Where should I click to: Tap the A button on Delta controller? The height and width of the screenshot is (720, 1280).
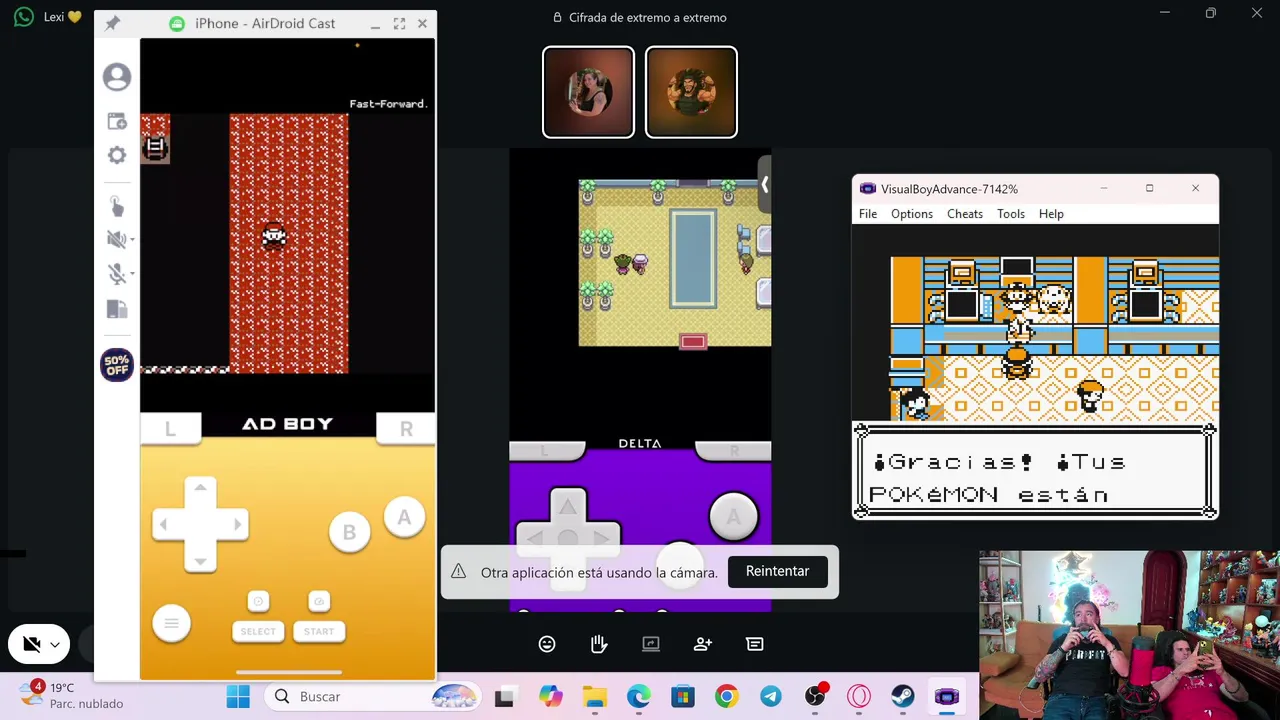click(733, 516)
